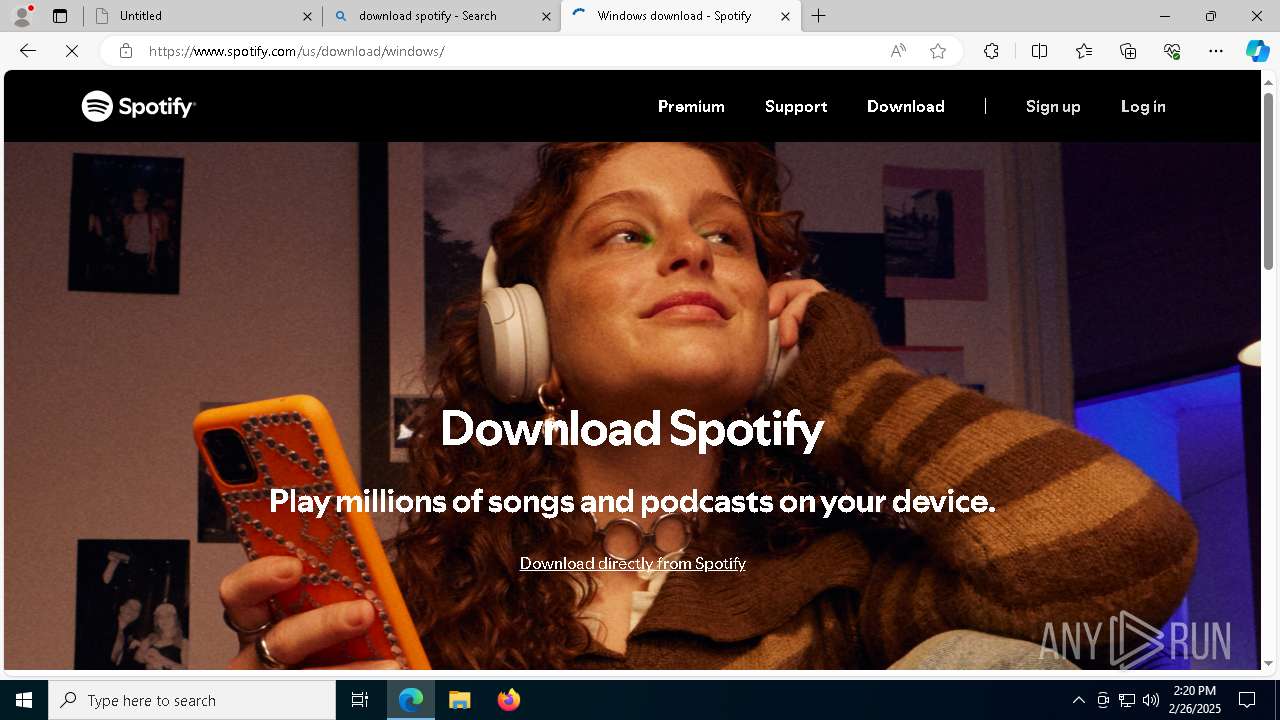Toggle Split screen view
This screenshot has width=1280, height=720.
tap(1039, 51)
